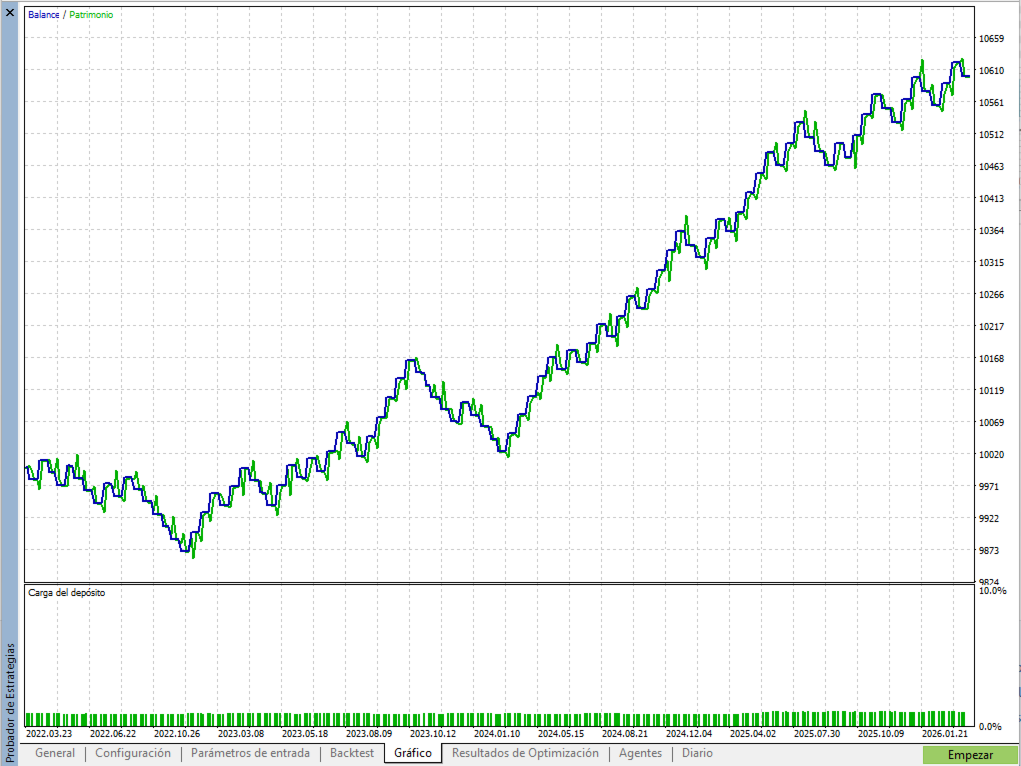
Task: Open the General tab
Action: tap(55, 753)
